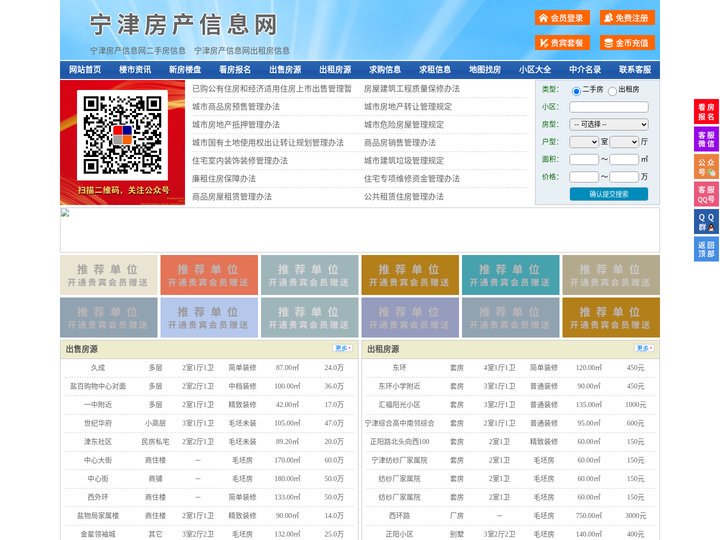This screenshot has width=720, height=540.
Task: Click the 客服微信 floating side icon
Action: (706, 139)
